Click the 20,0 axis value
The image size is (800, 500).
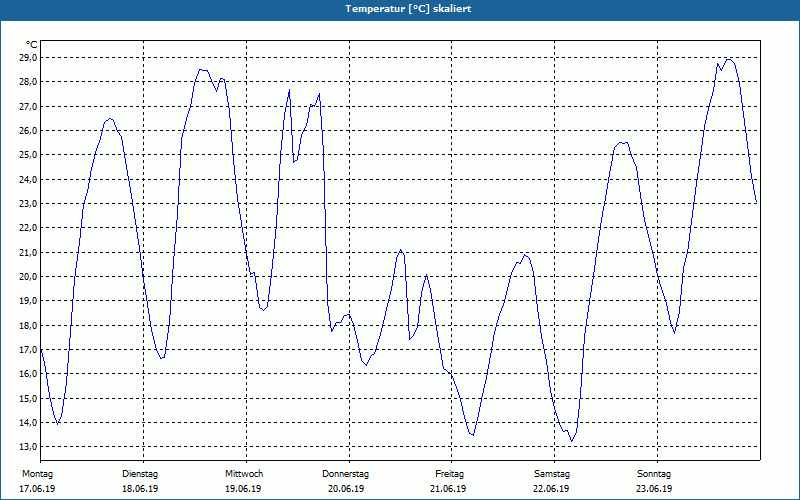[x=28, y=277]
